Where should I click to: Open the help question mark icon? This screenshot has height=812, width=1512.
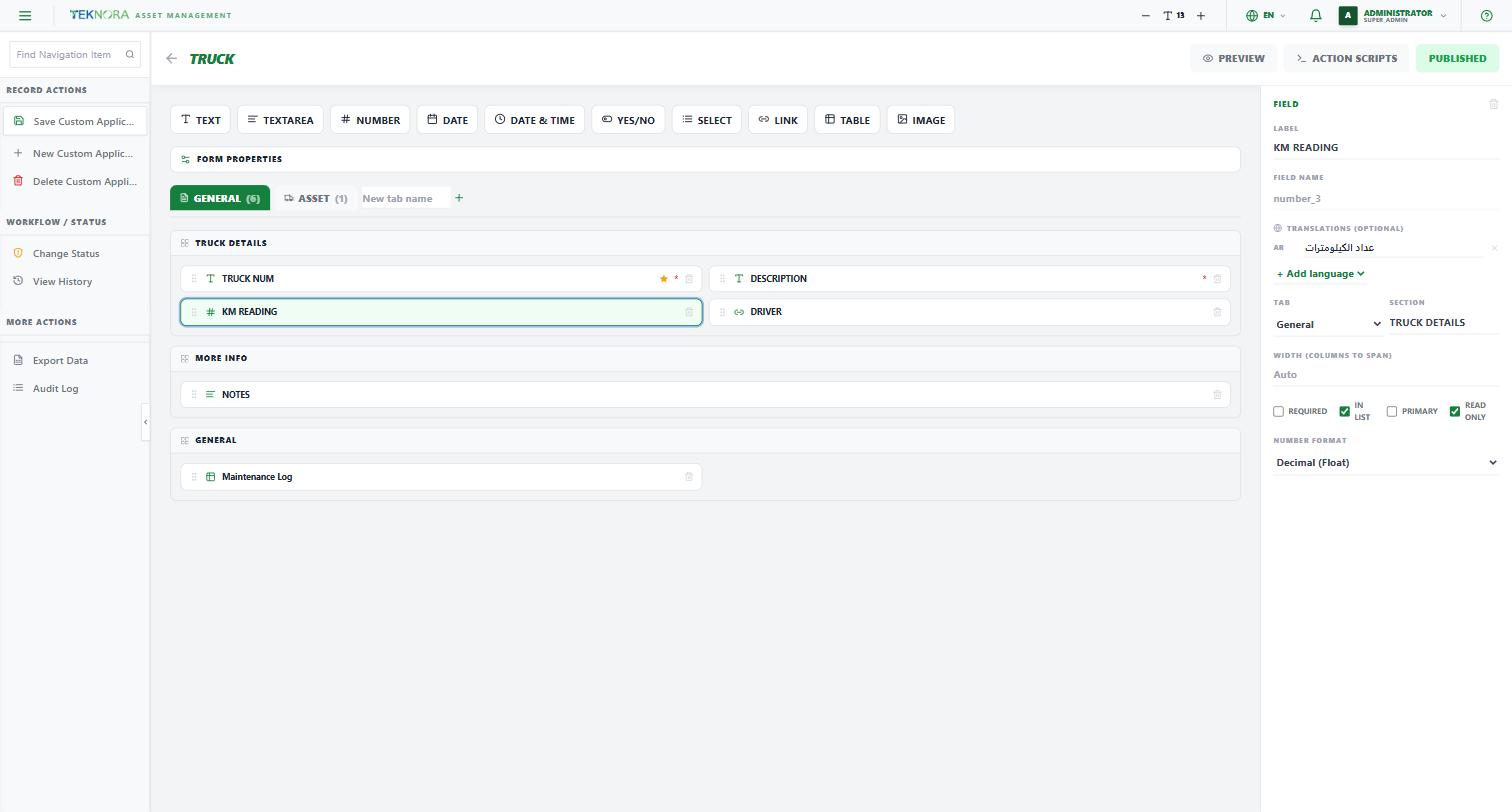(x=1486, y=15)
